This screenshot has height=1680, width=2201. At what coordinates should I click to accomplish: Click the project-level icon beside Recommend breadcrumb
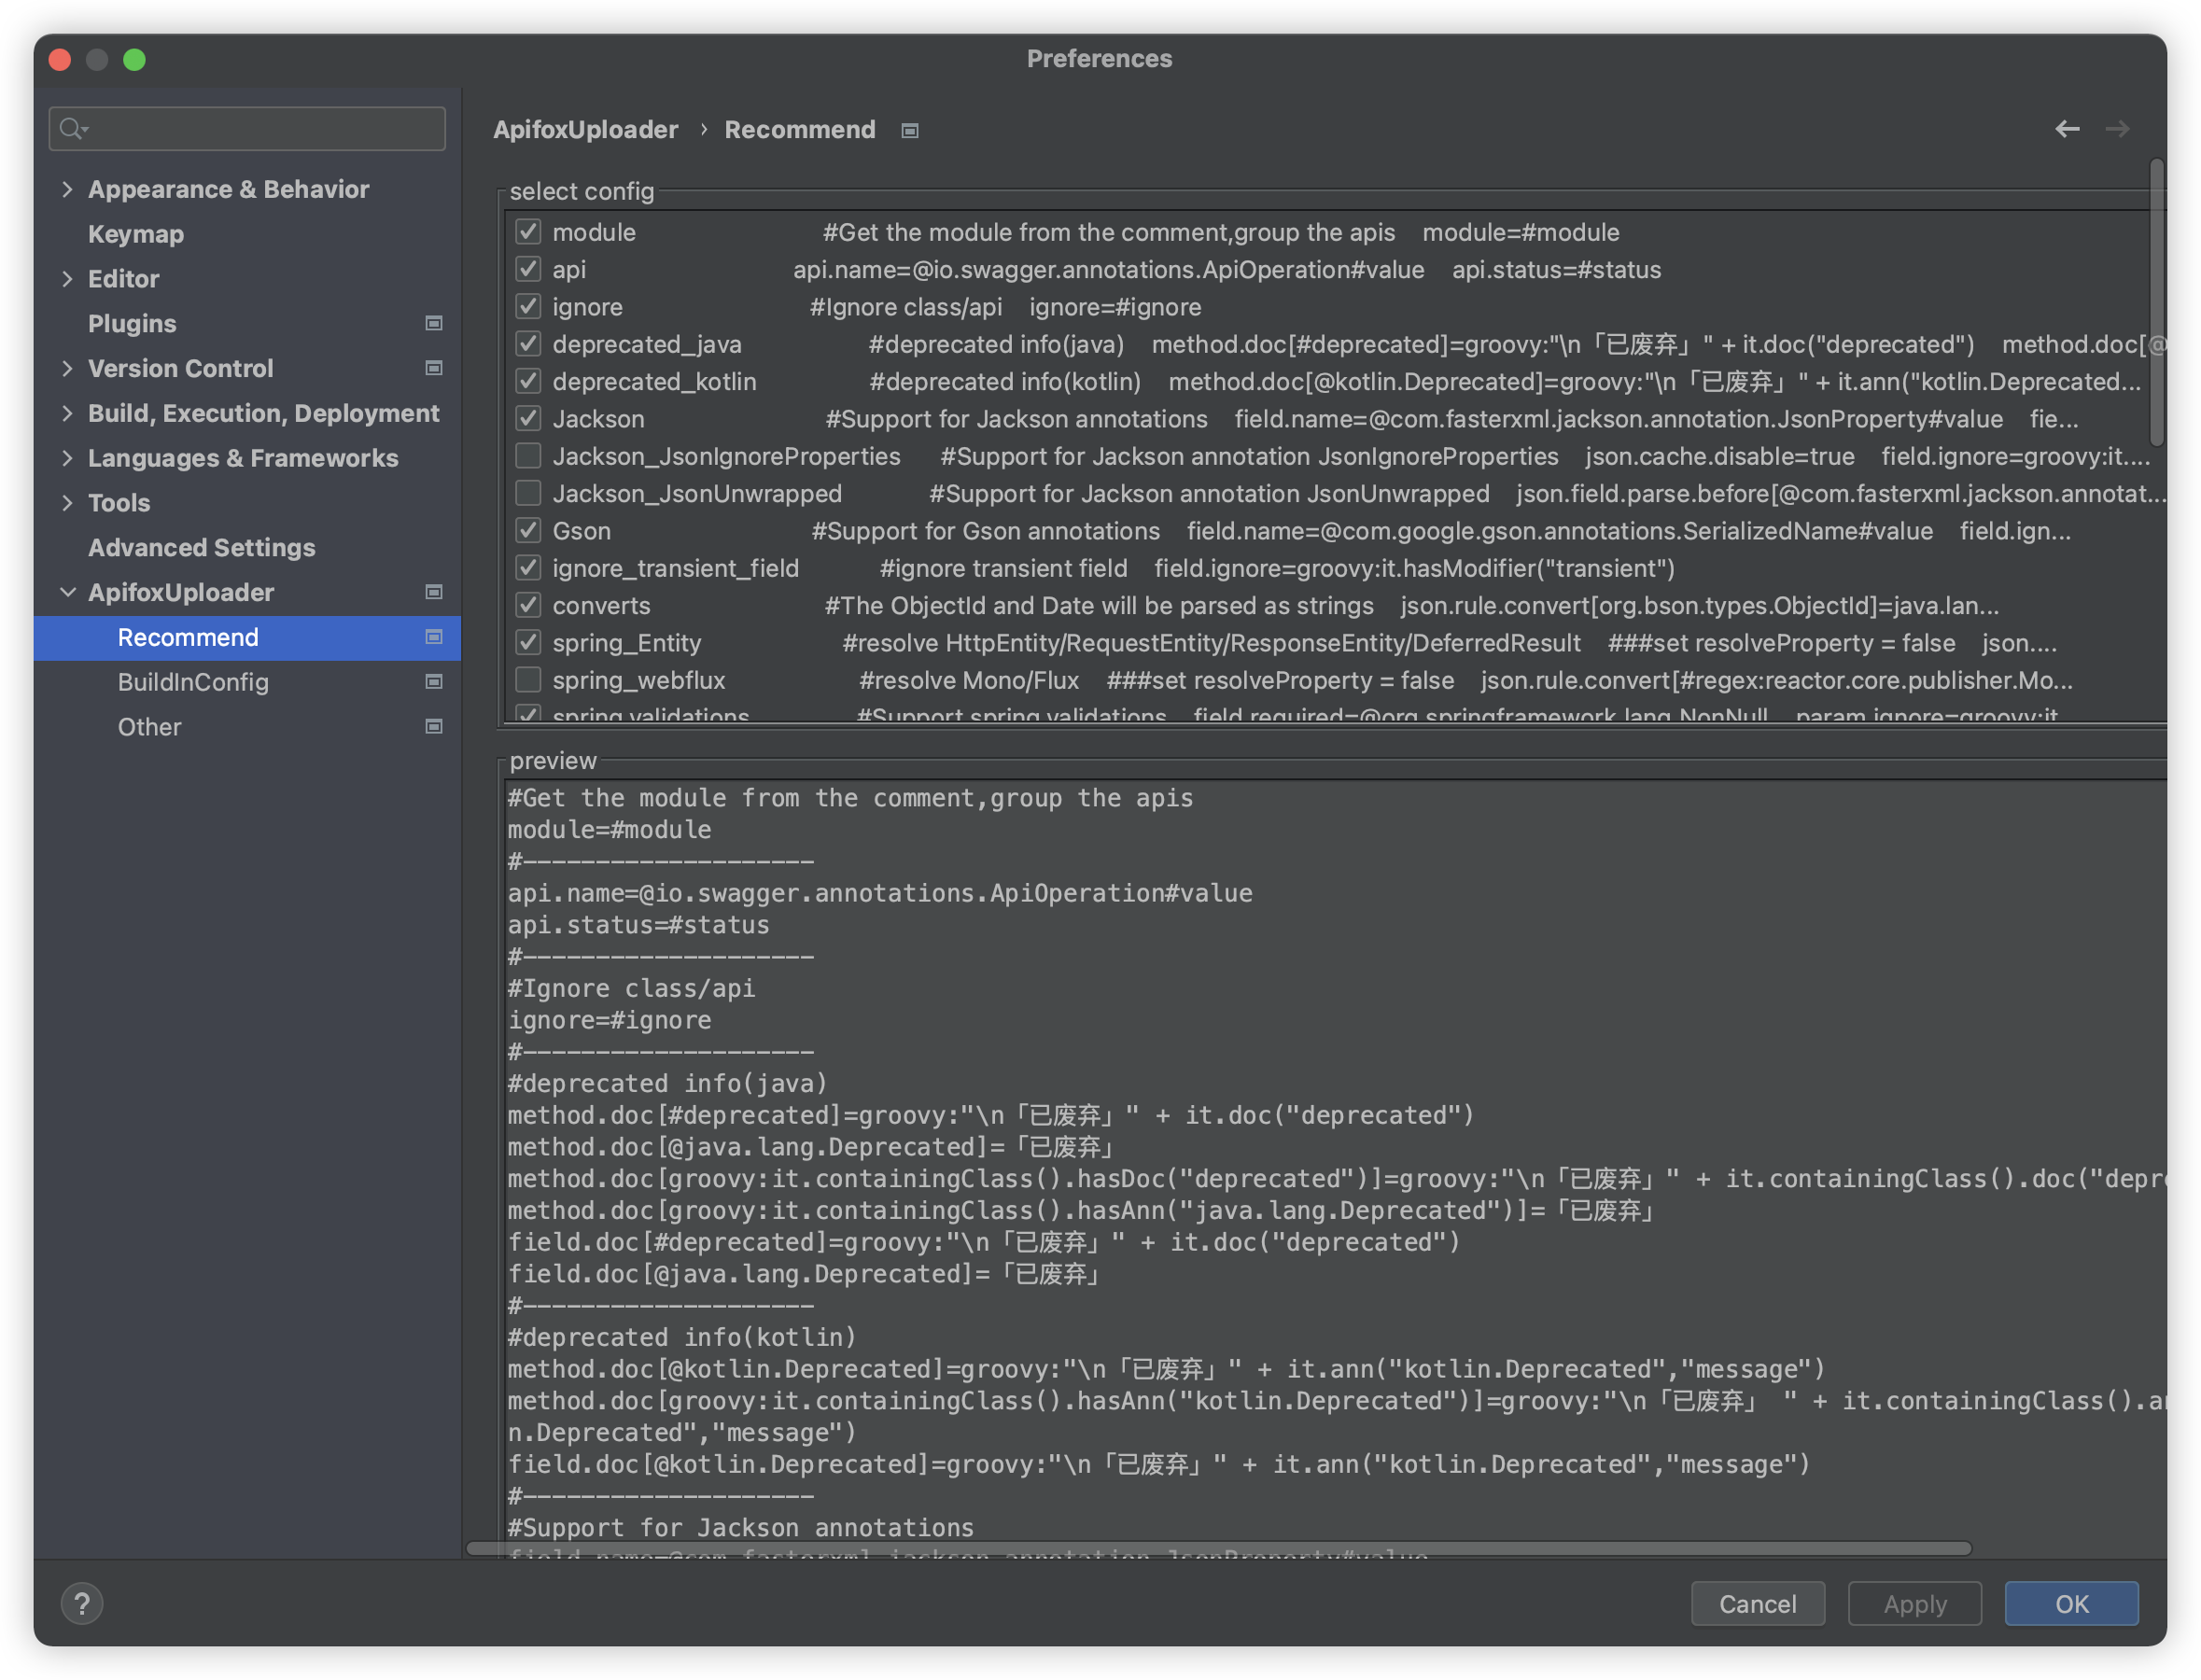click(909, 131)
